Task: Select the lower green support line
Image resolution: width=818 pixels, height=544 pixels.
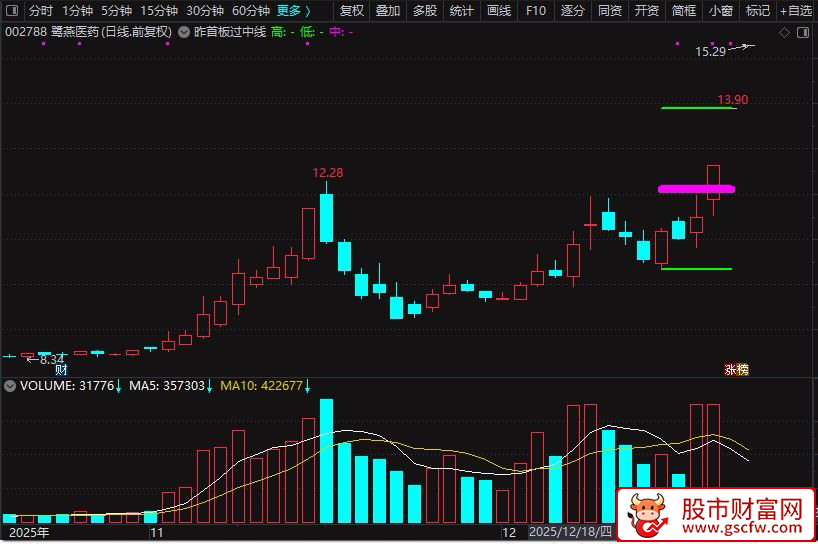Action: point(696,269)
